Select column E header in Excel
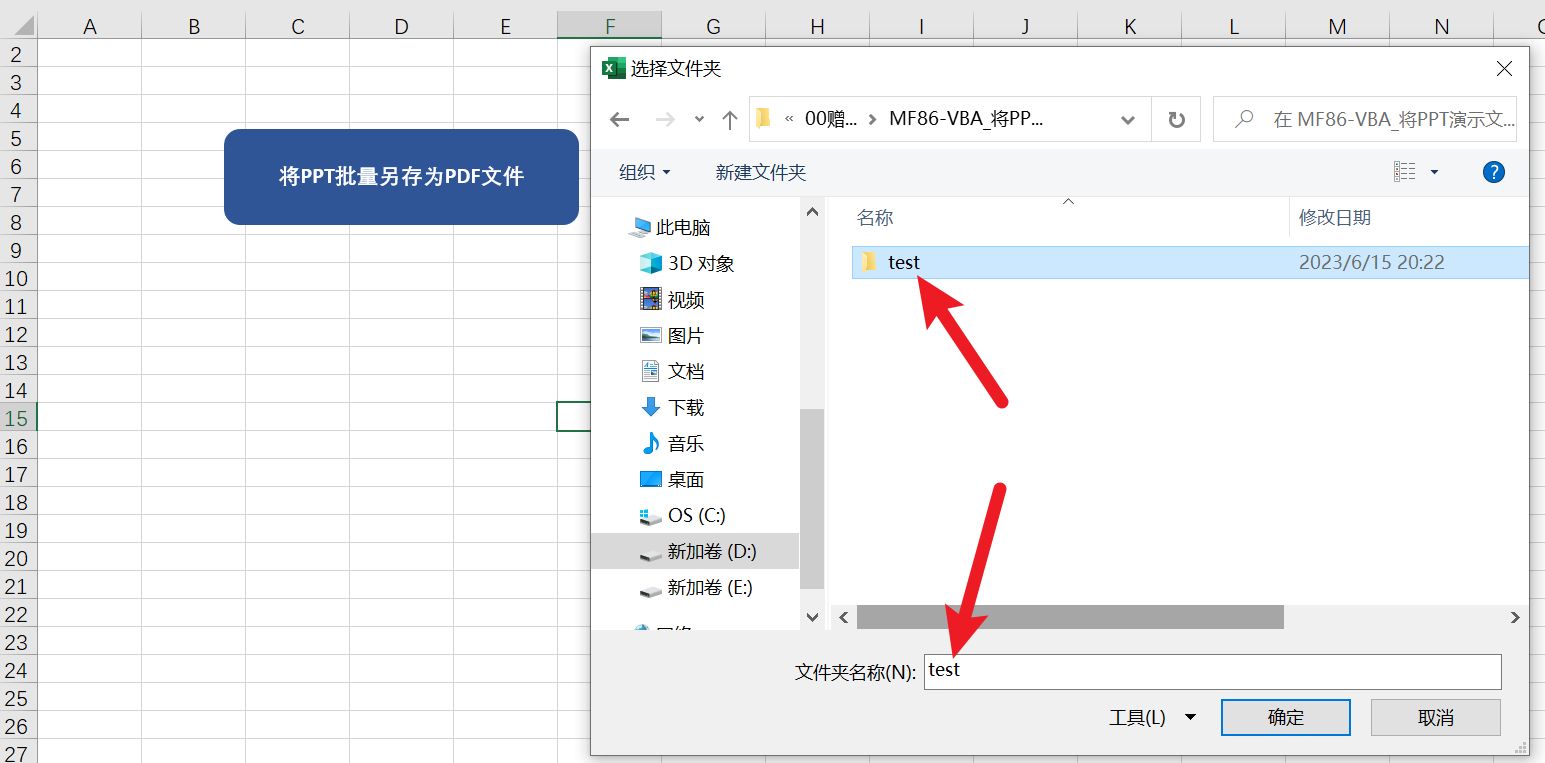This screenshot has height=763, width=1545. tap(506, 26)
